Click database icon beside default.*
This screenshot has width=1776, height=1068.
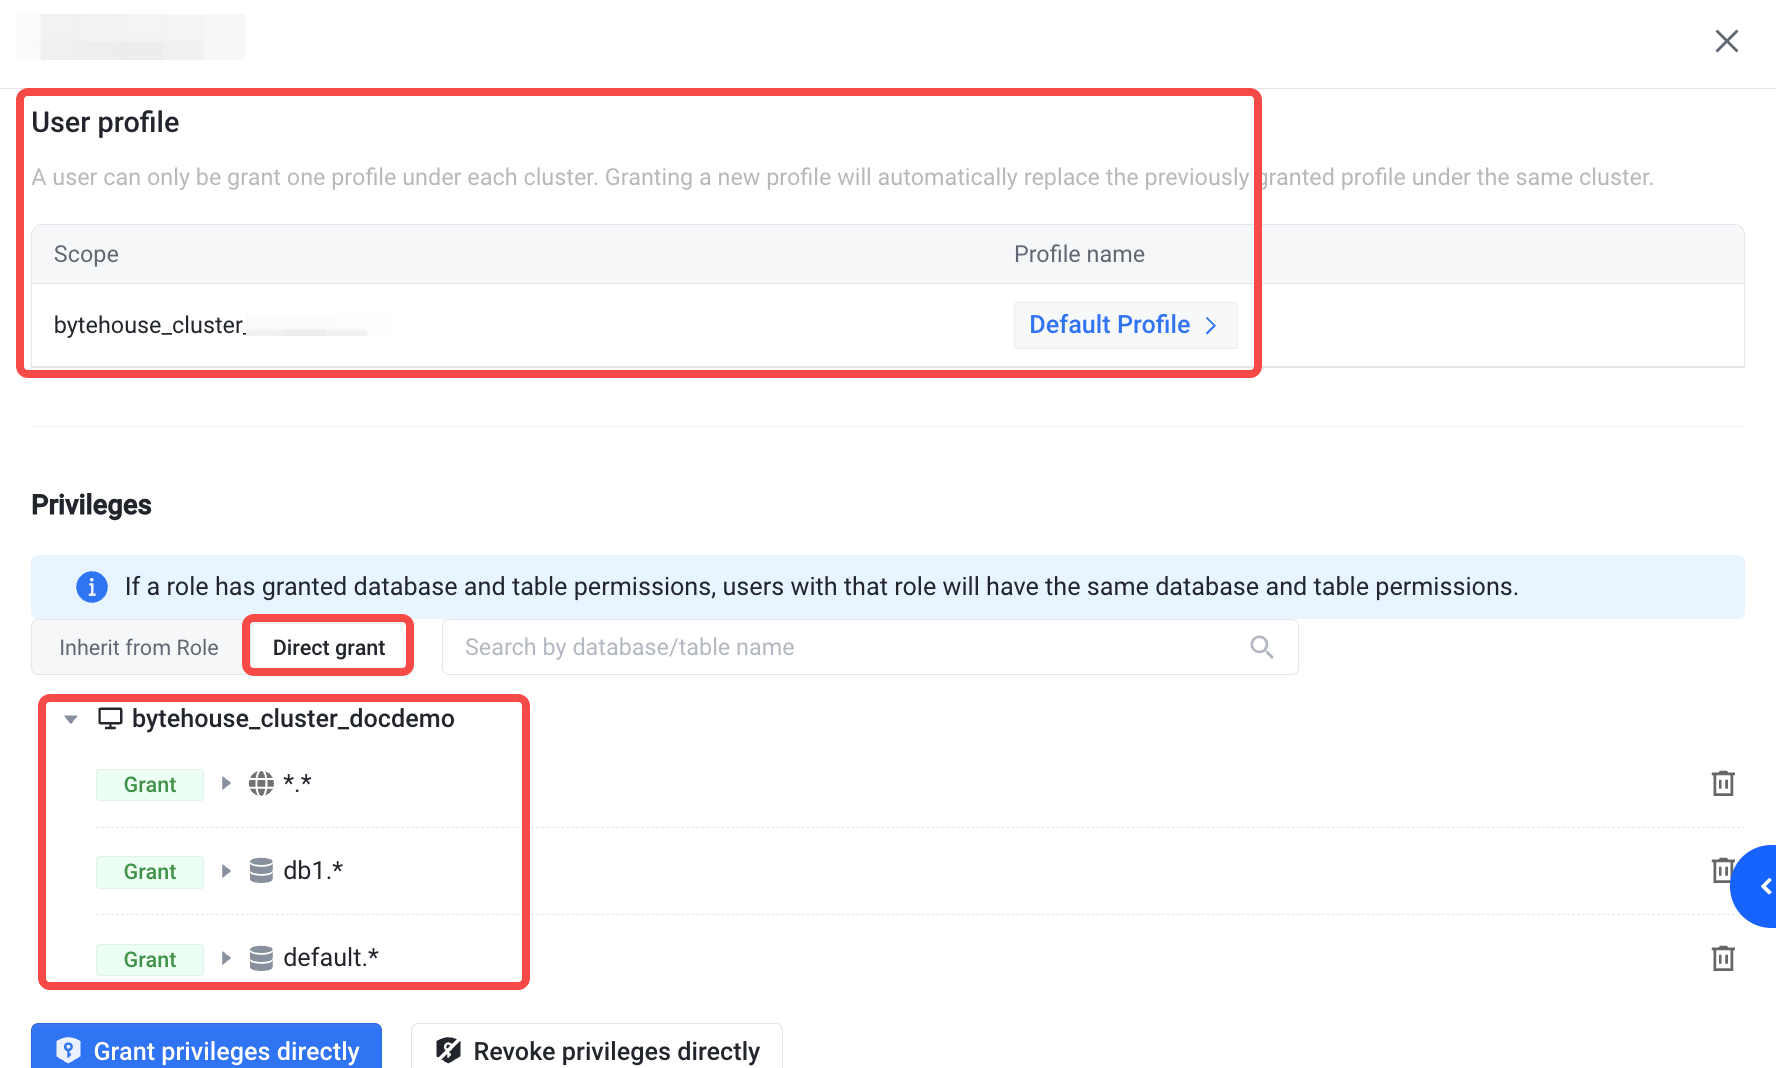point(261,958)
